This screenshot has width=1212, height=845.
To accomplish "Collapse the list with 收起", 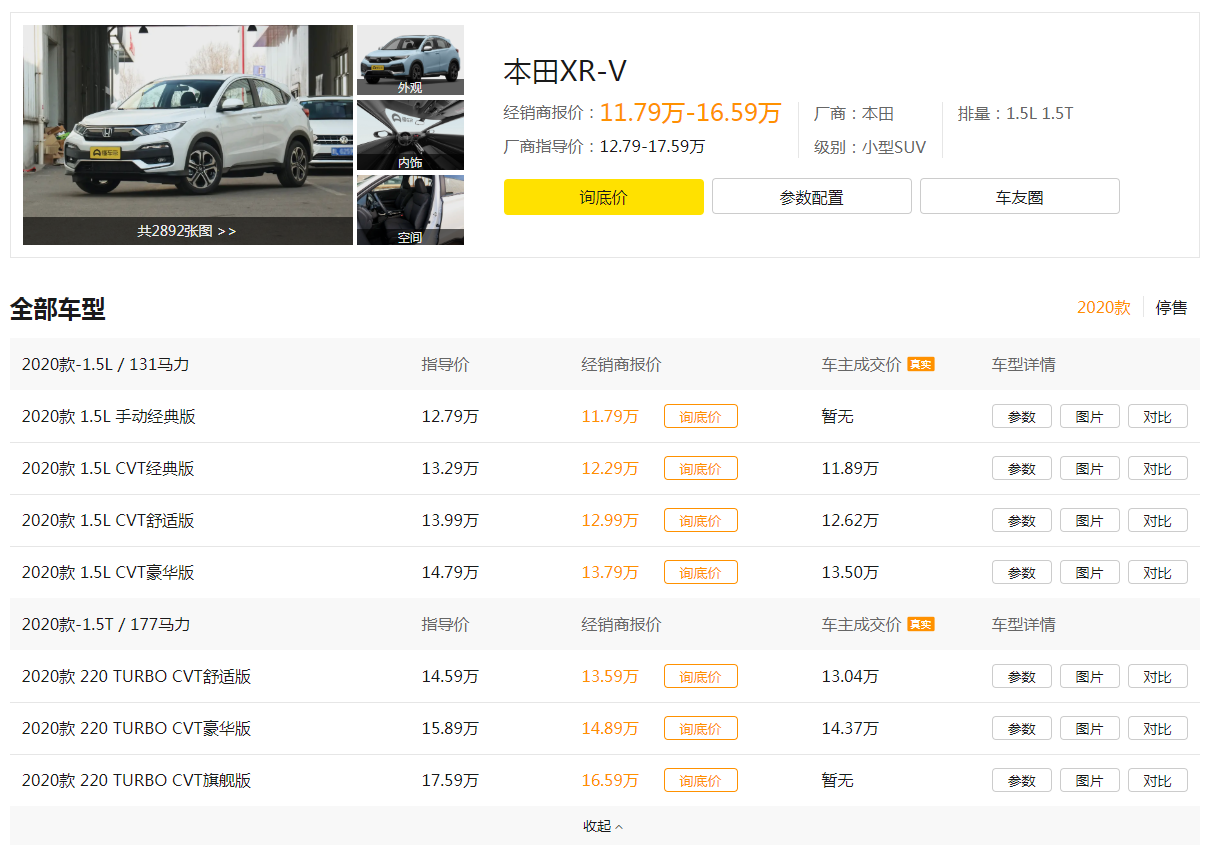I will [604, 826].
